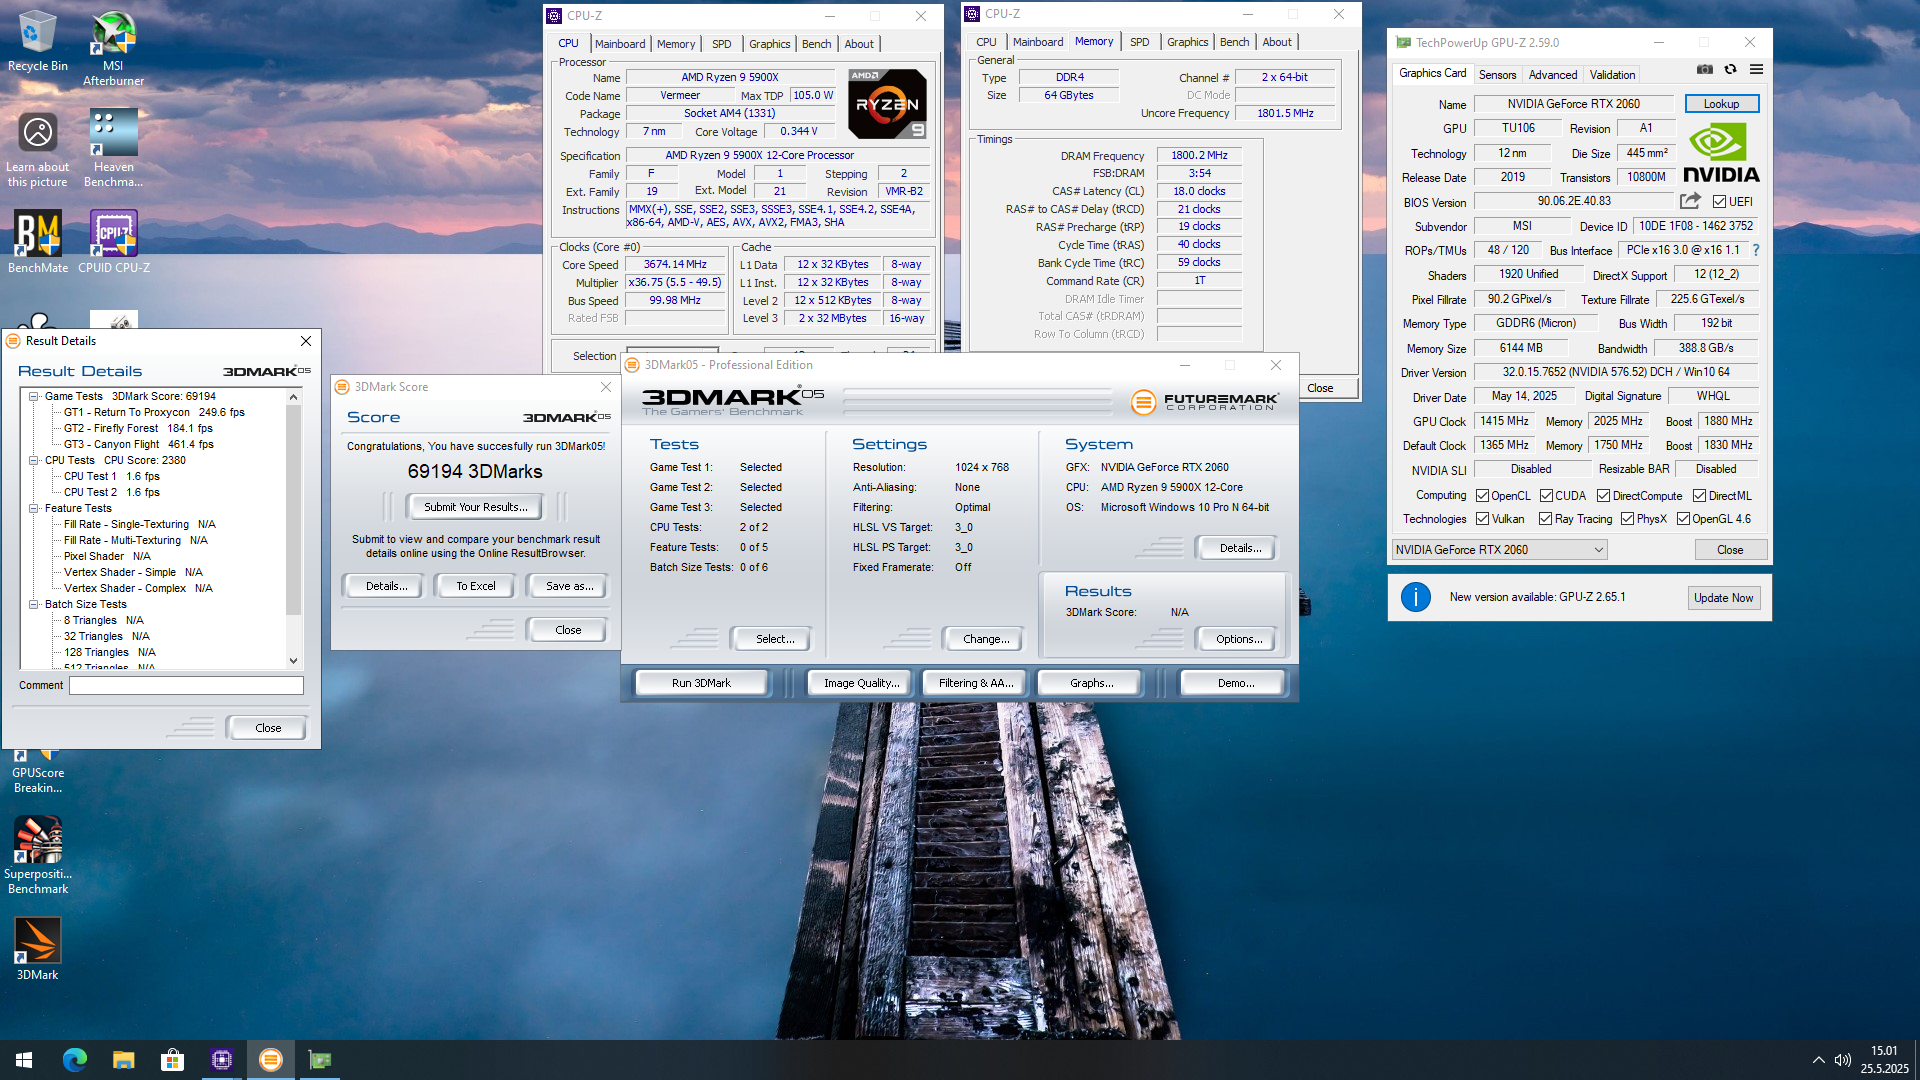Open the Superposition Benchmark desktop icon
Image resolution: width=1920 pixels, height=1080 pixels.
38,855
